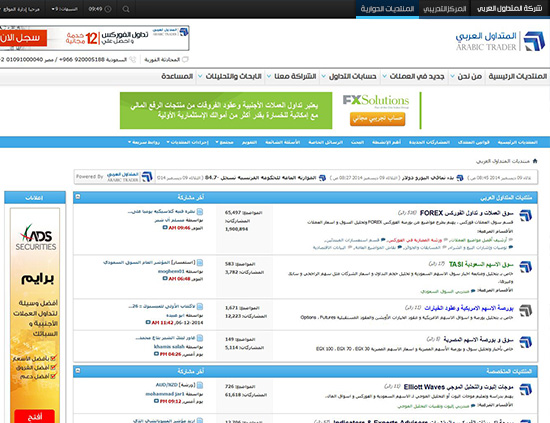Open the FOREX forum section icon
The height and width of the screenshot is (423, 550).
(x=525, y=215)
